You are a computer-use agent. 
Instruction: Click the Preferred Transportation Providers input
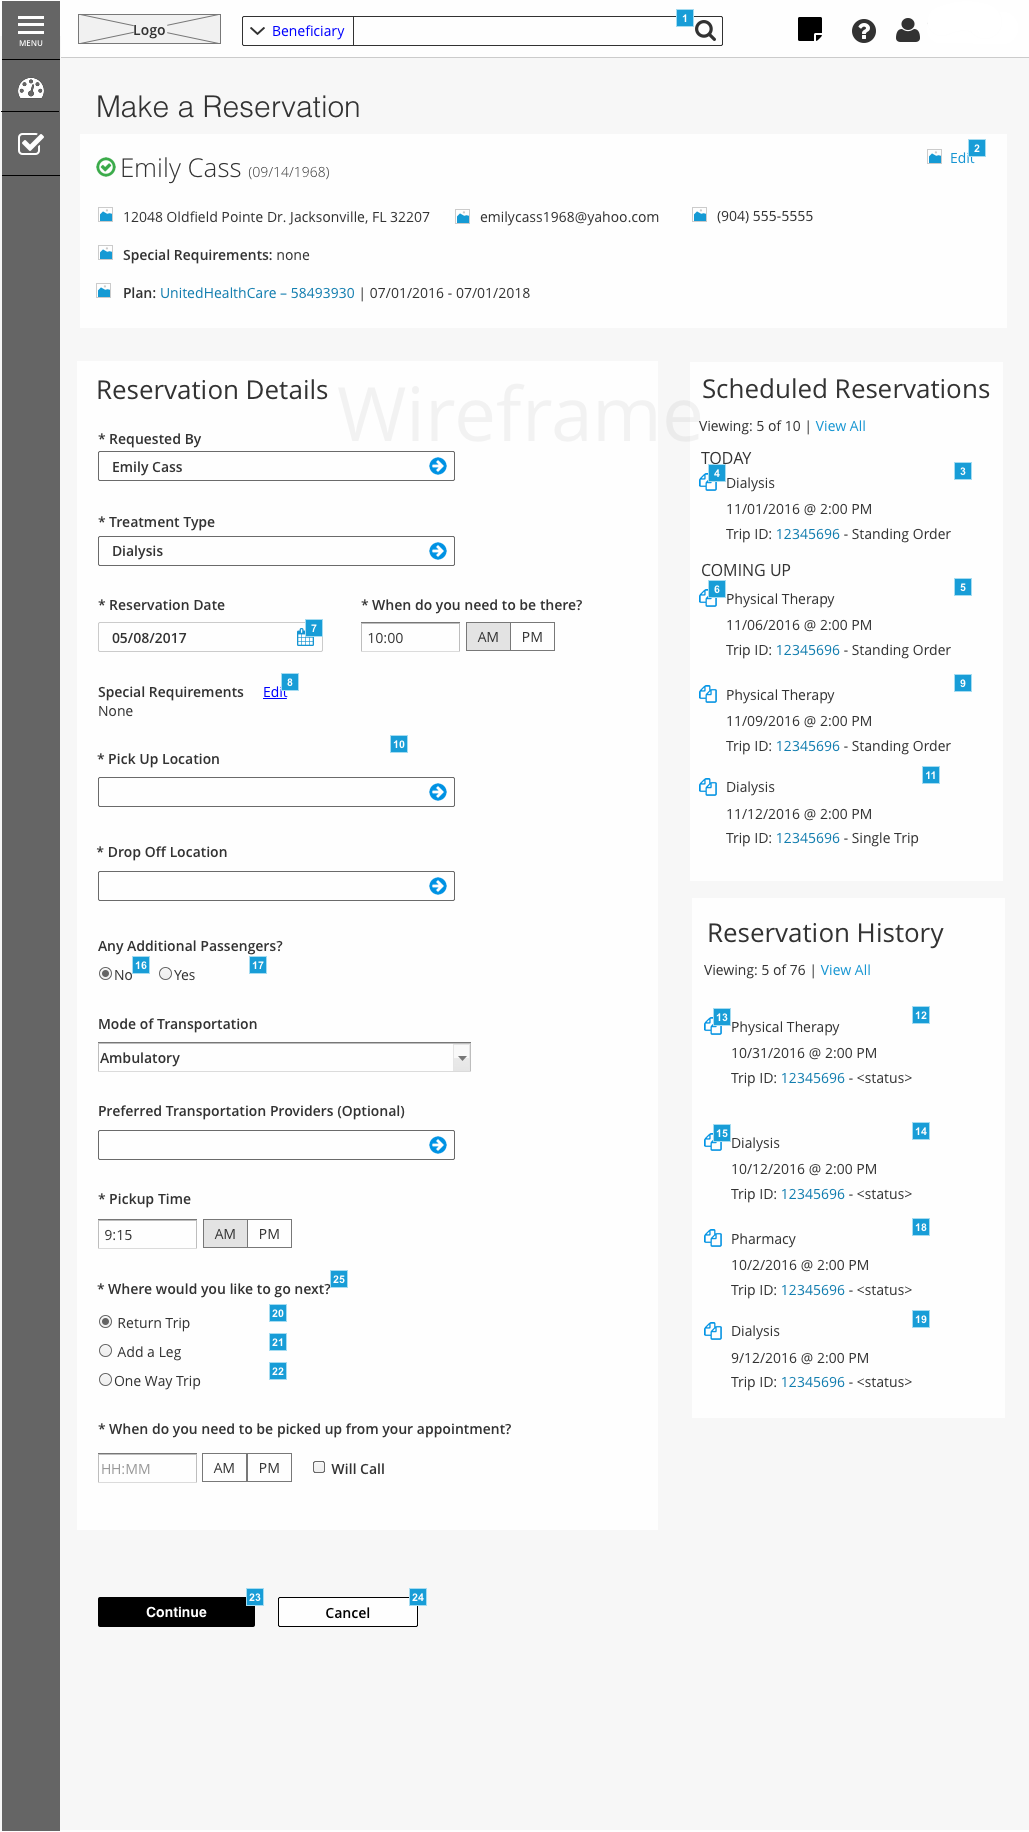[x=276, y=1145]
